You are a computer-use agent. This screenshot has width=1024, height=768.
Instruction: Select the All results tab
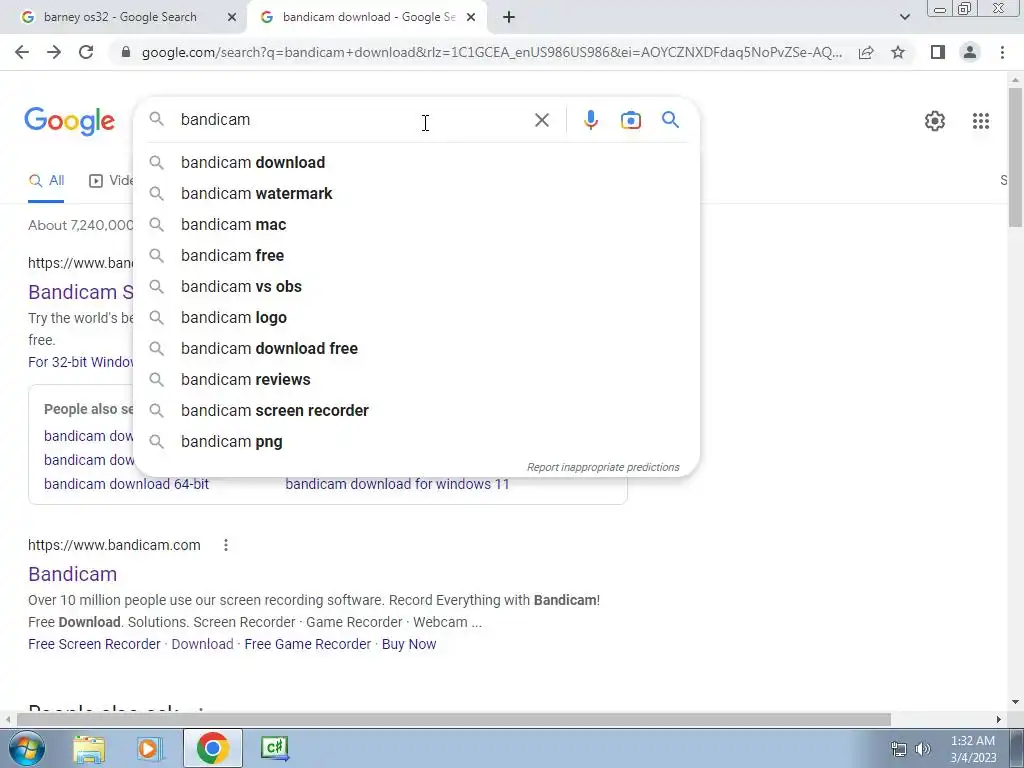(46, 180)
